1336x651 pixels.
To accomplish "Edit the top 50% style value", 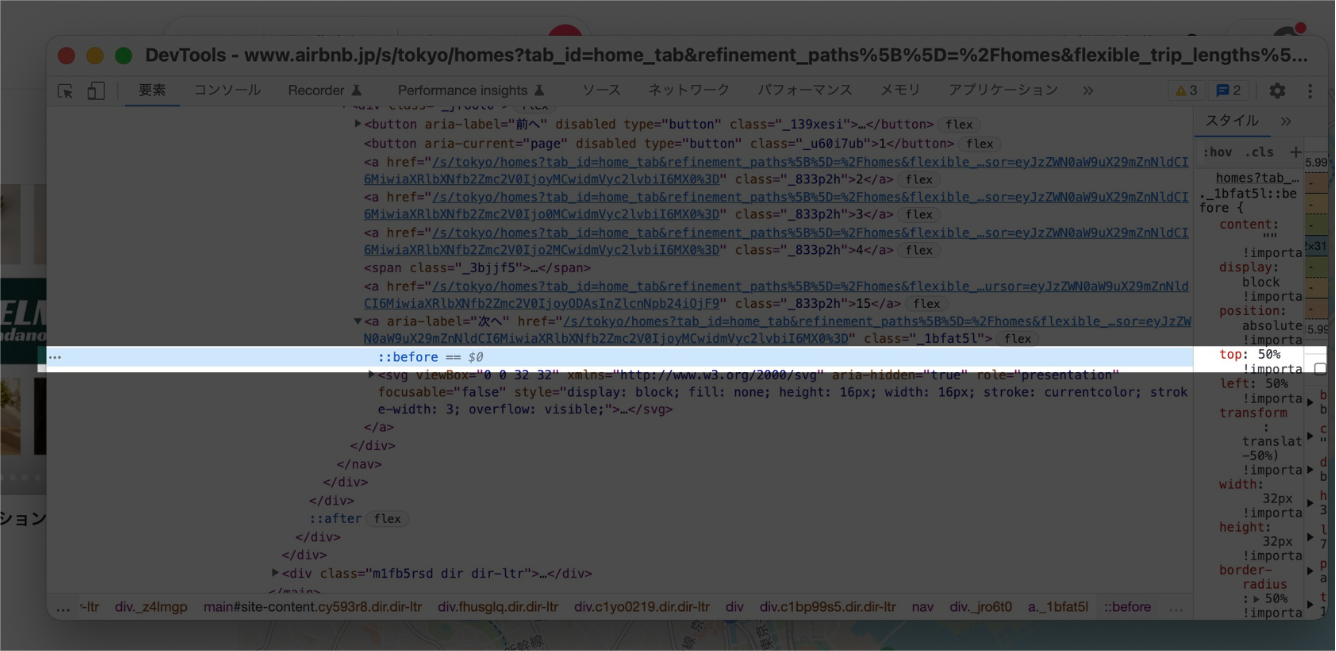I will [1269, 355].
